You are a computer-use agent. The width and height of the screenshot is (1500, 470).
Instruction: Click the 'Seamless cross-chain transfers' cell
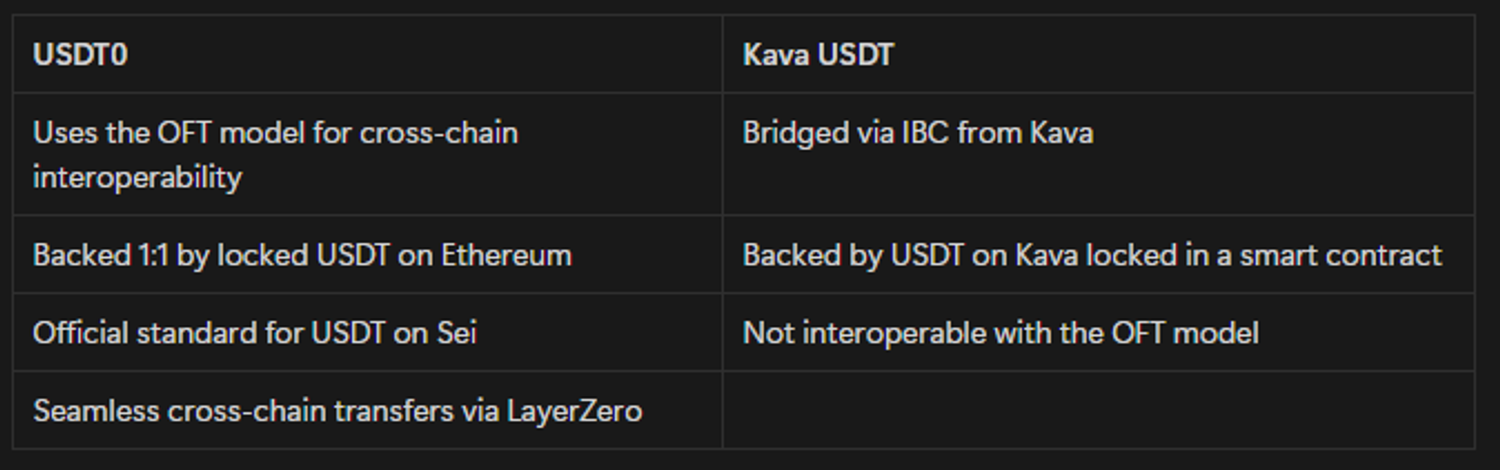coord(337,410)
